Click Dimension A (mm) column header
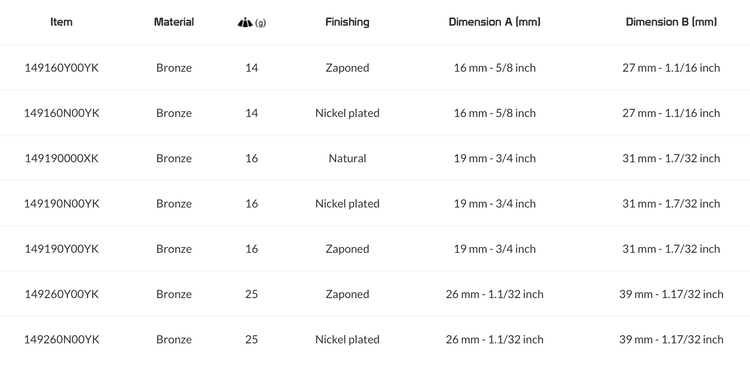 [x=495, y=22]
